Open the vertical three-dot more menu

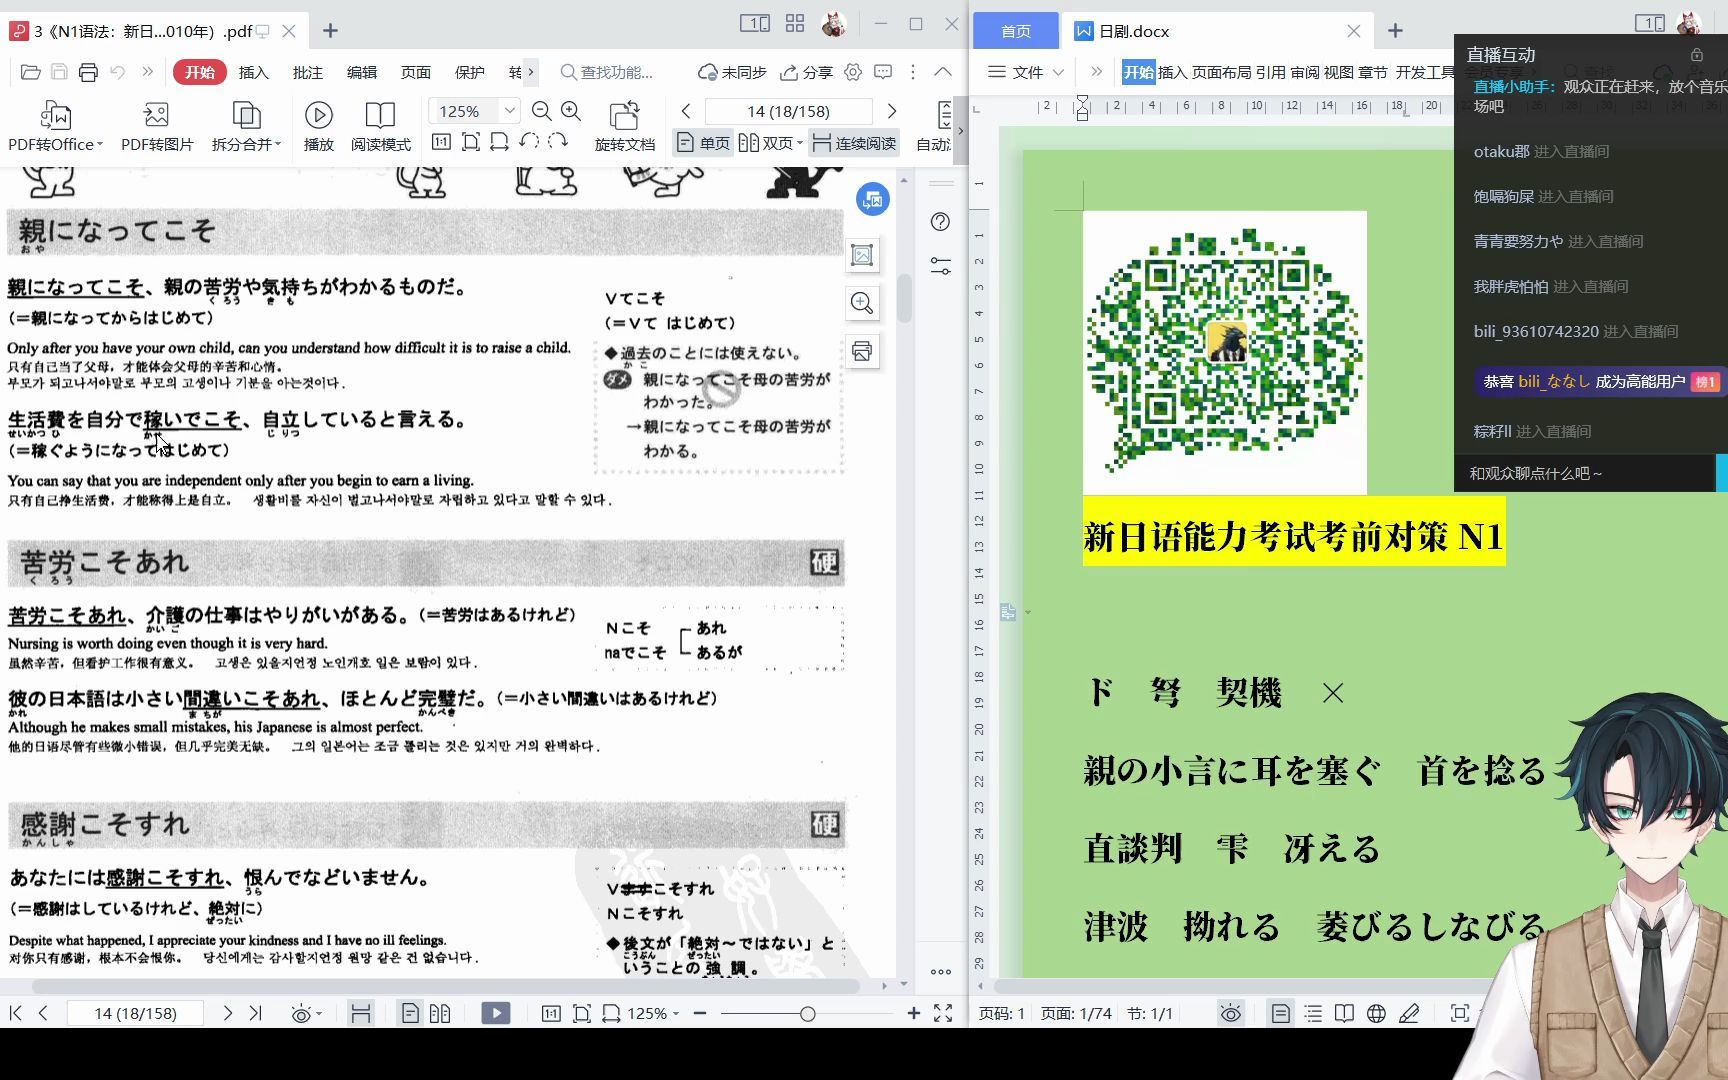pyautogui.click(x=913, y=72)
